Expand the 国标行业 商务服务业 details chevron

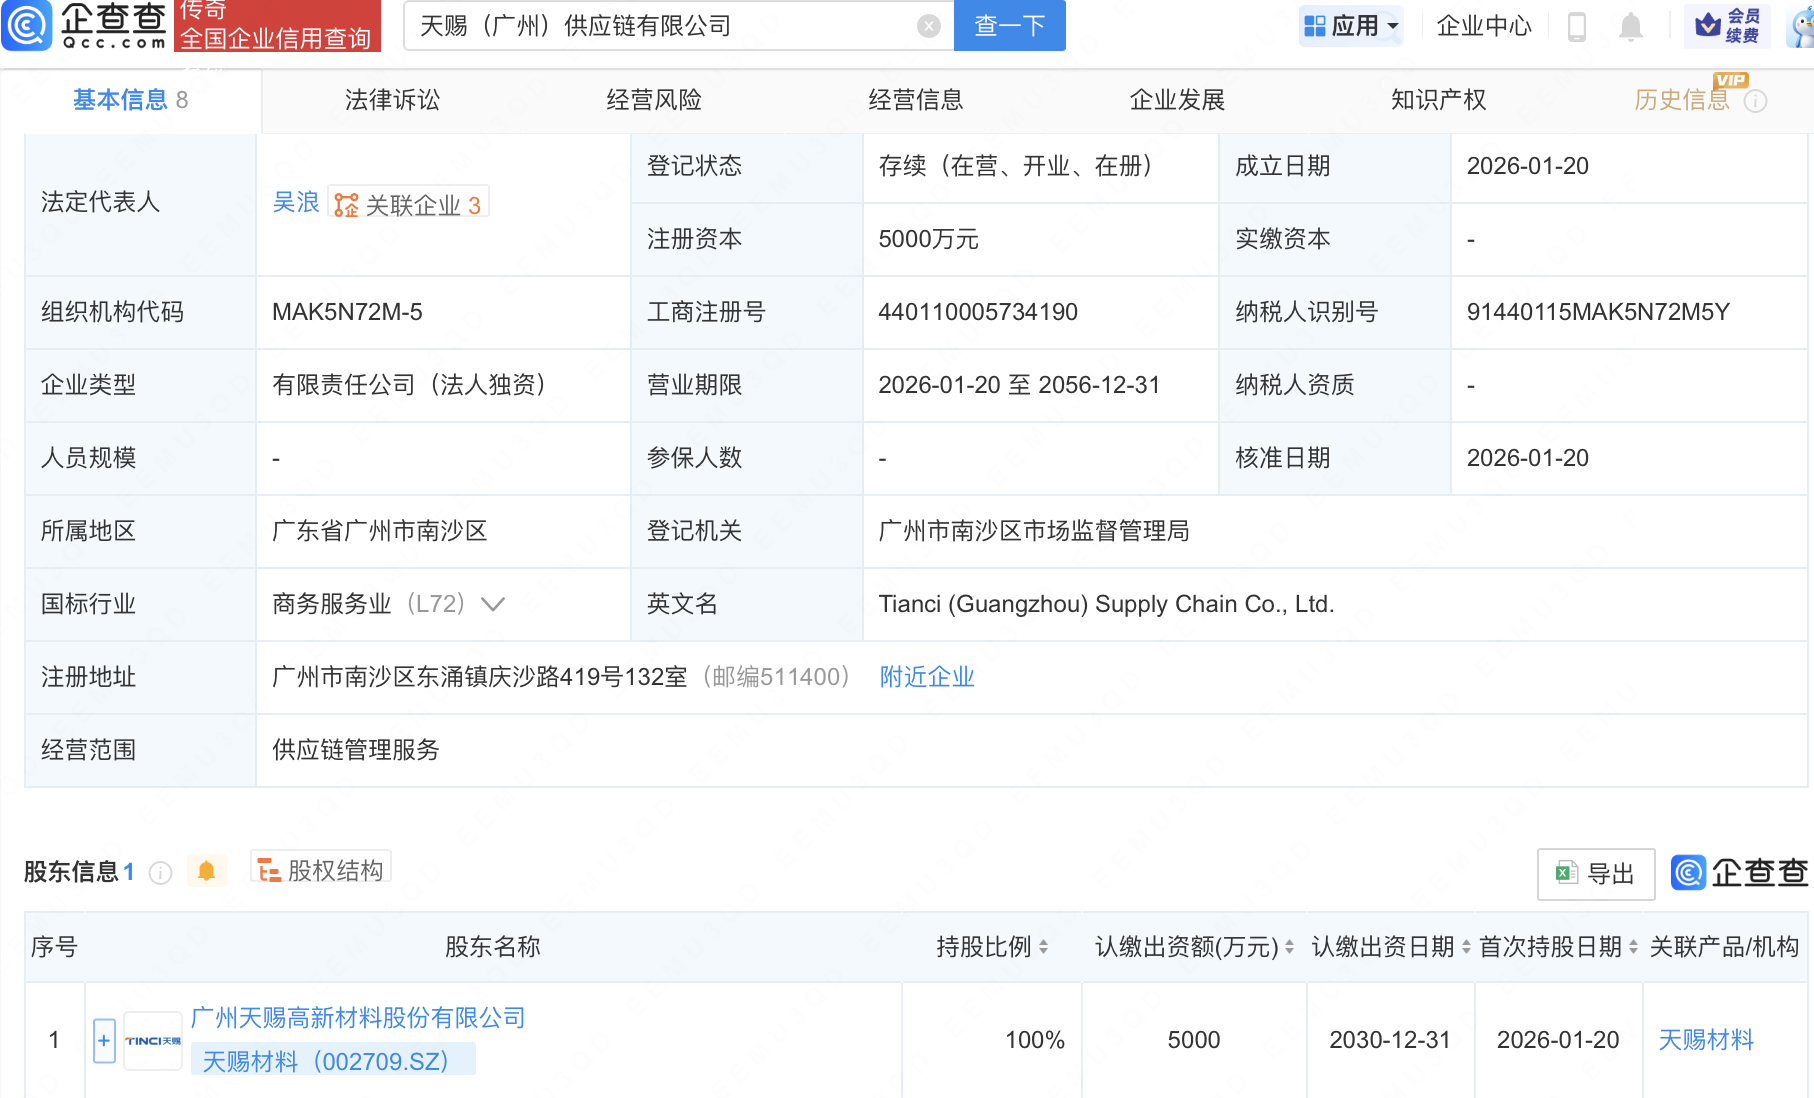(x=492, y=604)
